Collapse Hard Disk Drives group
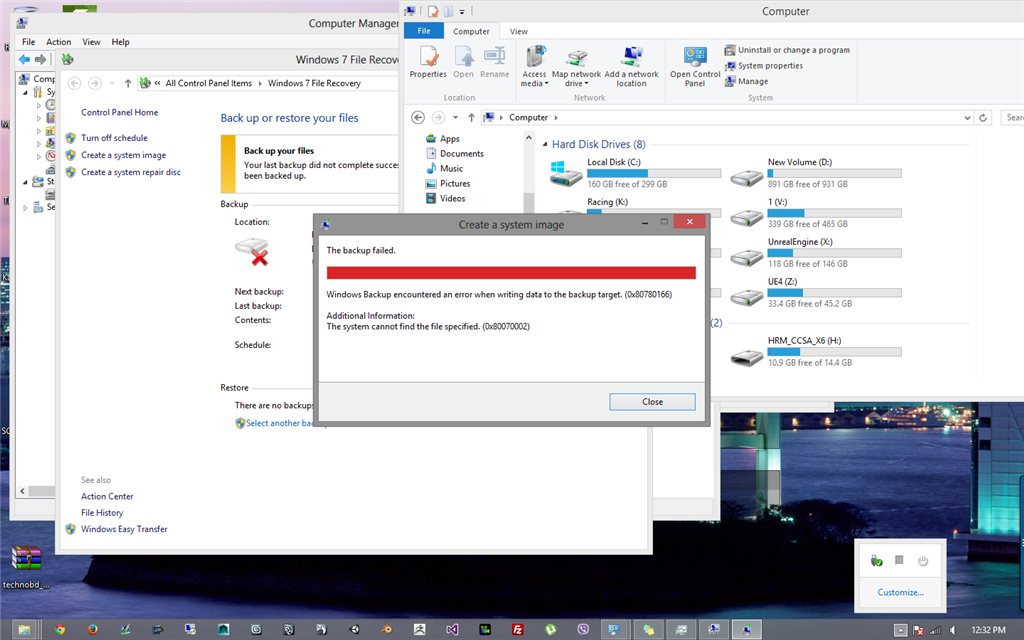This screenshot has width=1024, height=640. pos(545,144)
